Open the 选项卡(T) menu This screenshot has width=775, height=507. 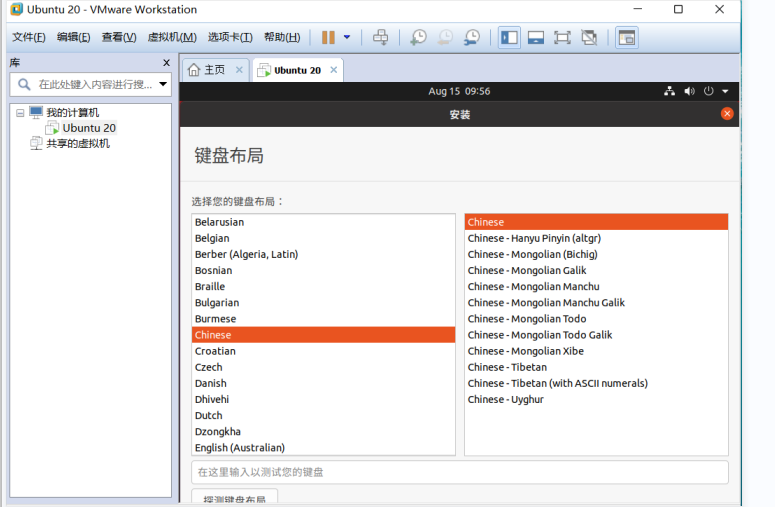pyautogui.click(x=230, y=37)
